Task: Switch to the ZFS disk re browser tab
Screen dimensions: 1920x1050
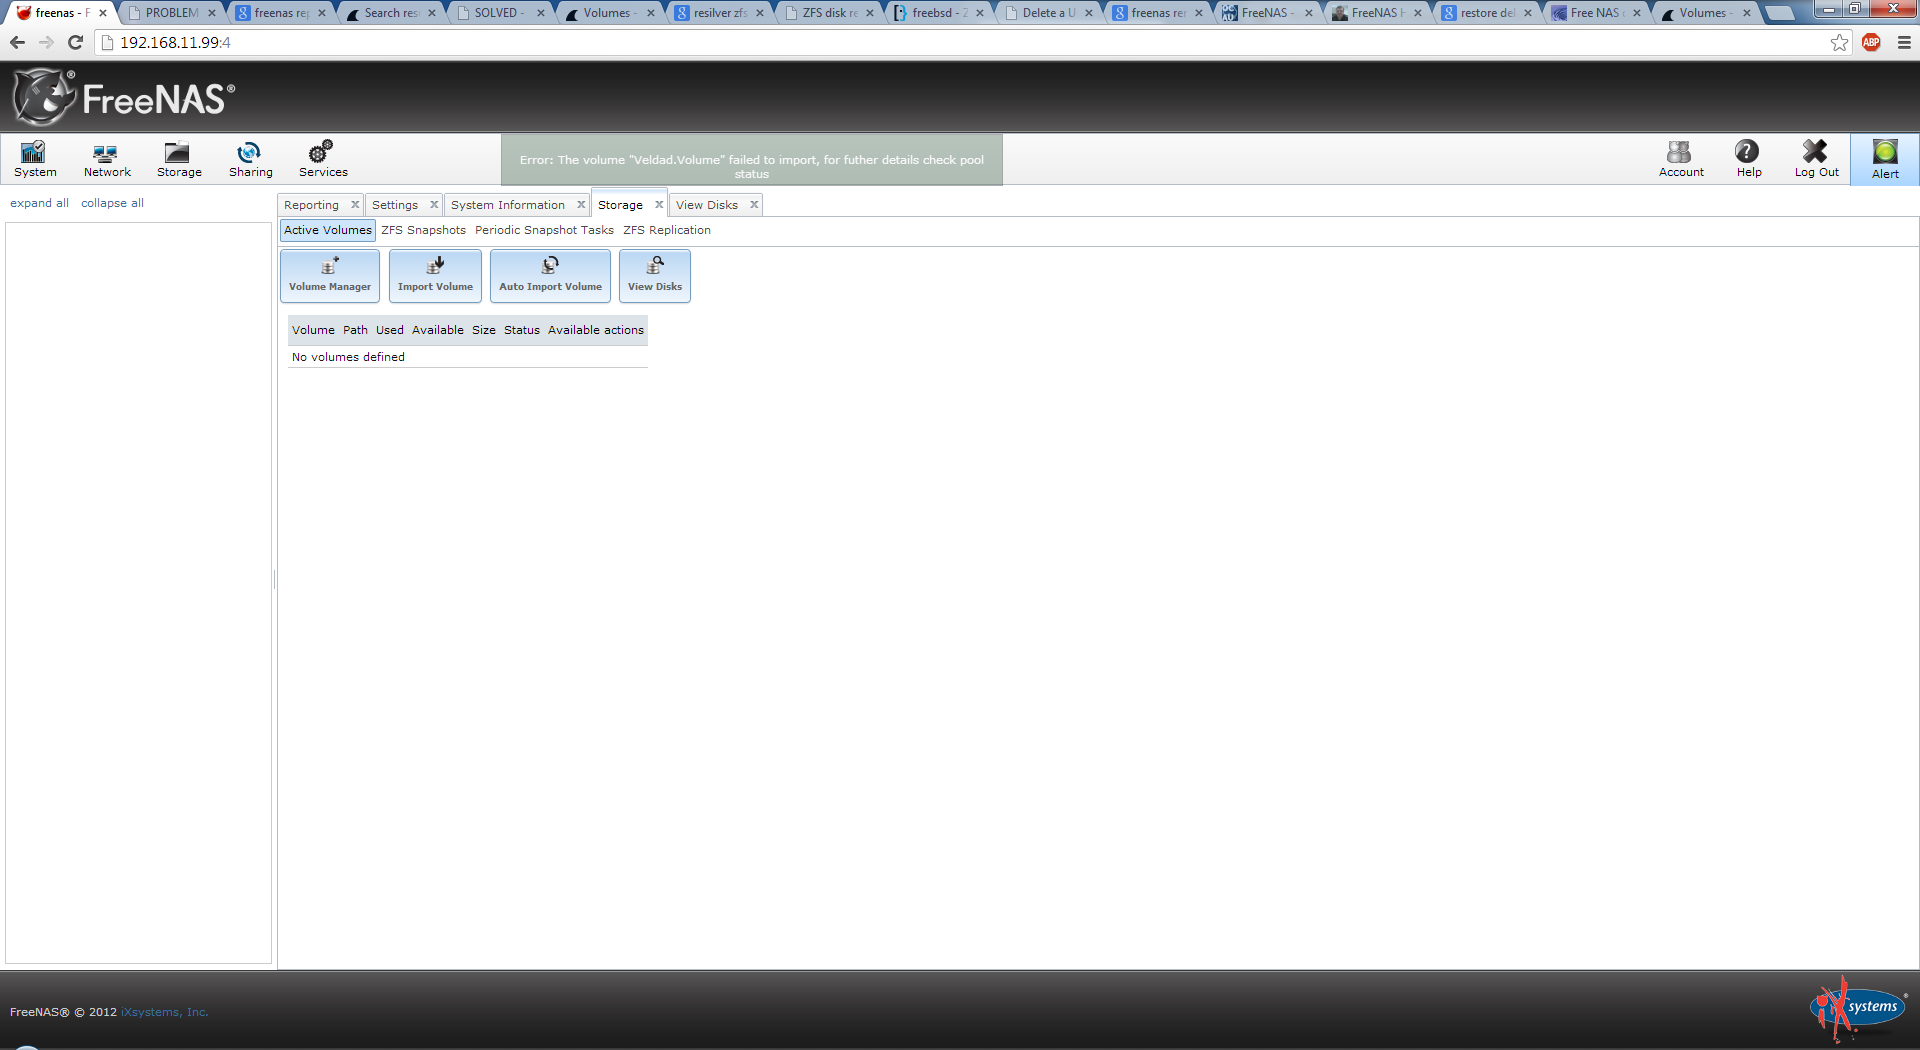Action: coord(830,13)
